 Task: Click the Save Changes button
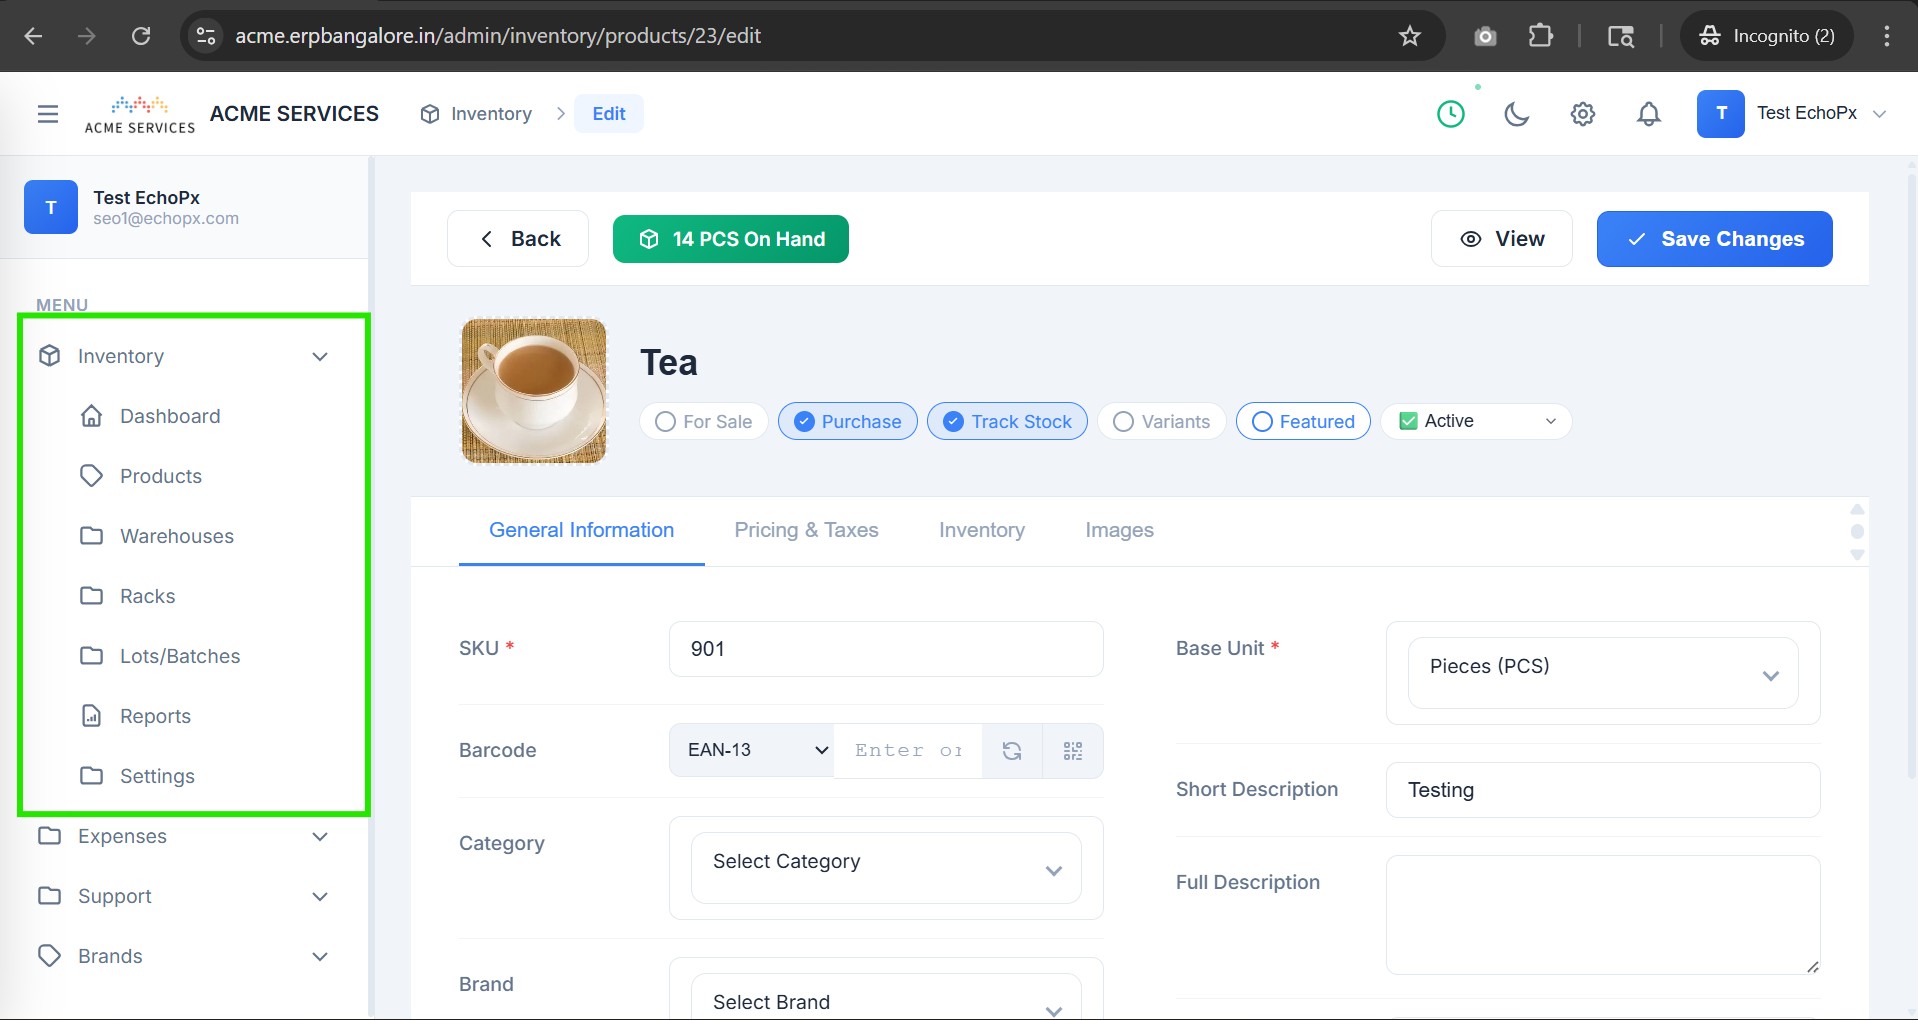(1714, 239)
